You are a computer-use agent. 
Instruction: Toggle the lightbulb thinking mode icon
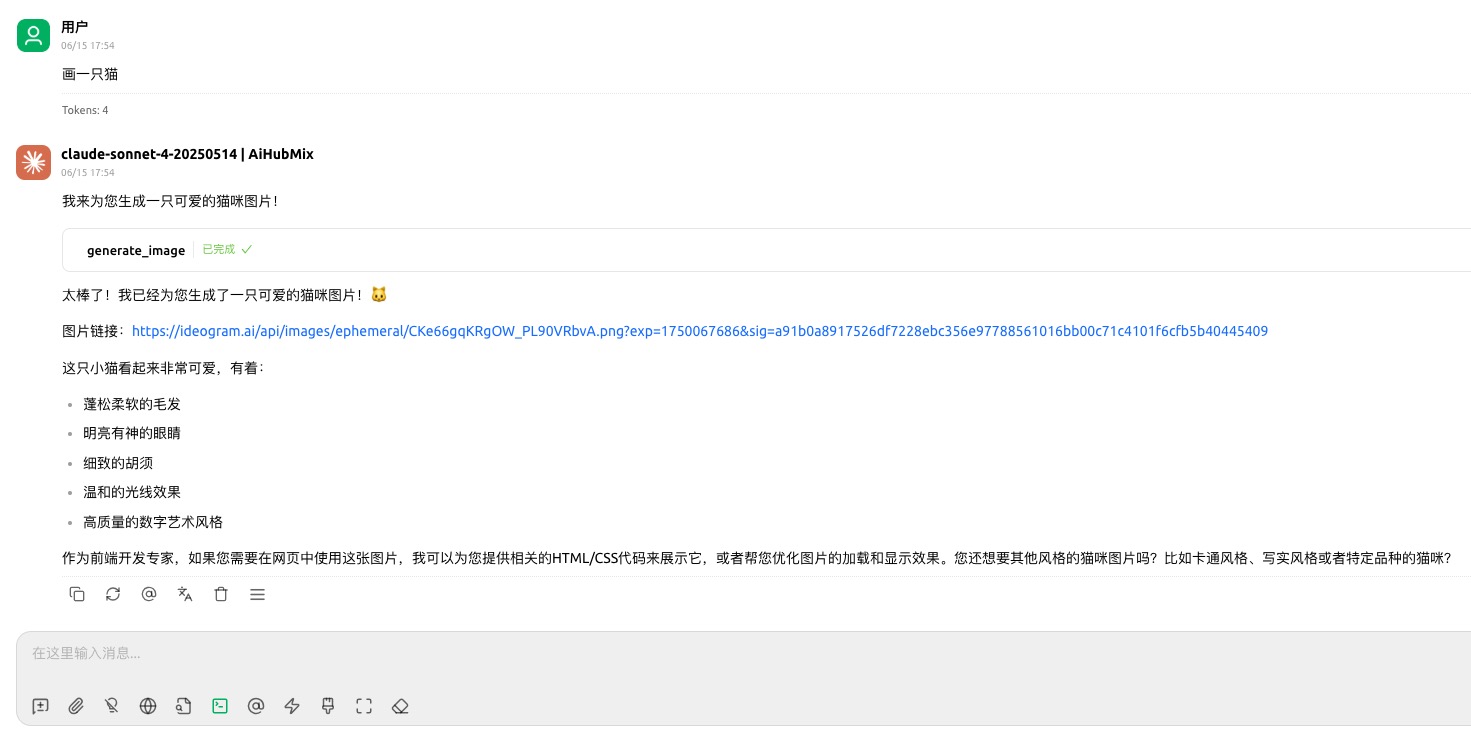pyautogui.click(x=112, y=706)
